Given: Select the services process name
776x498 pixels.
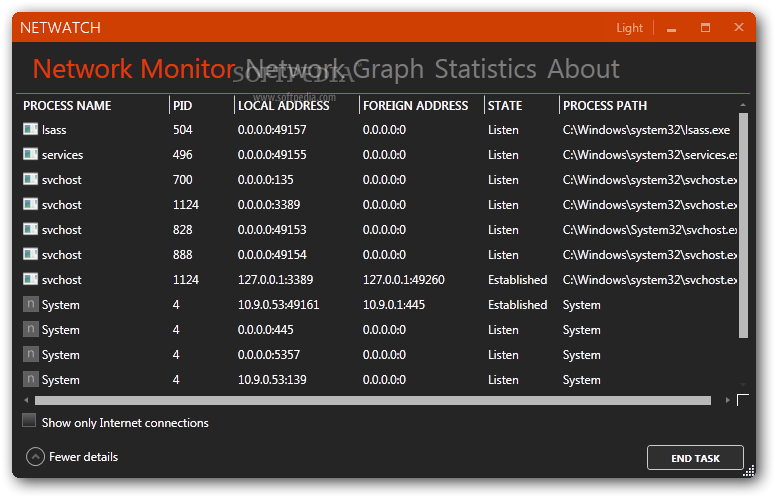Looking at the screenshot, I should tap(62, 154).
